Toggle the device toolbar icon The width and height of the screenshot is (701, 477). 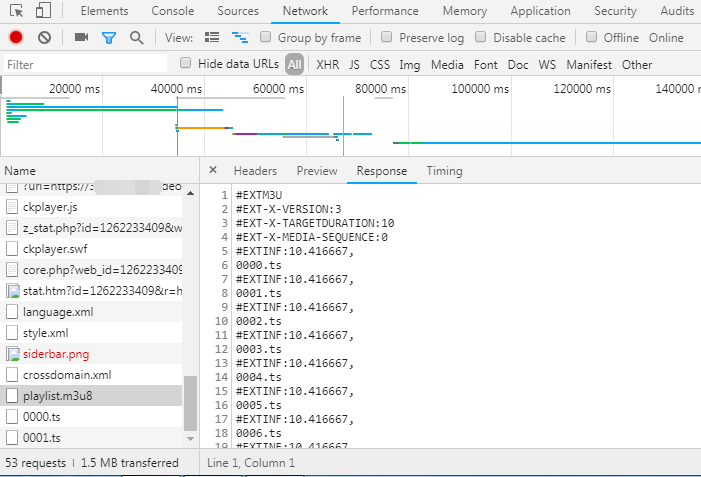pos(43,11)
